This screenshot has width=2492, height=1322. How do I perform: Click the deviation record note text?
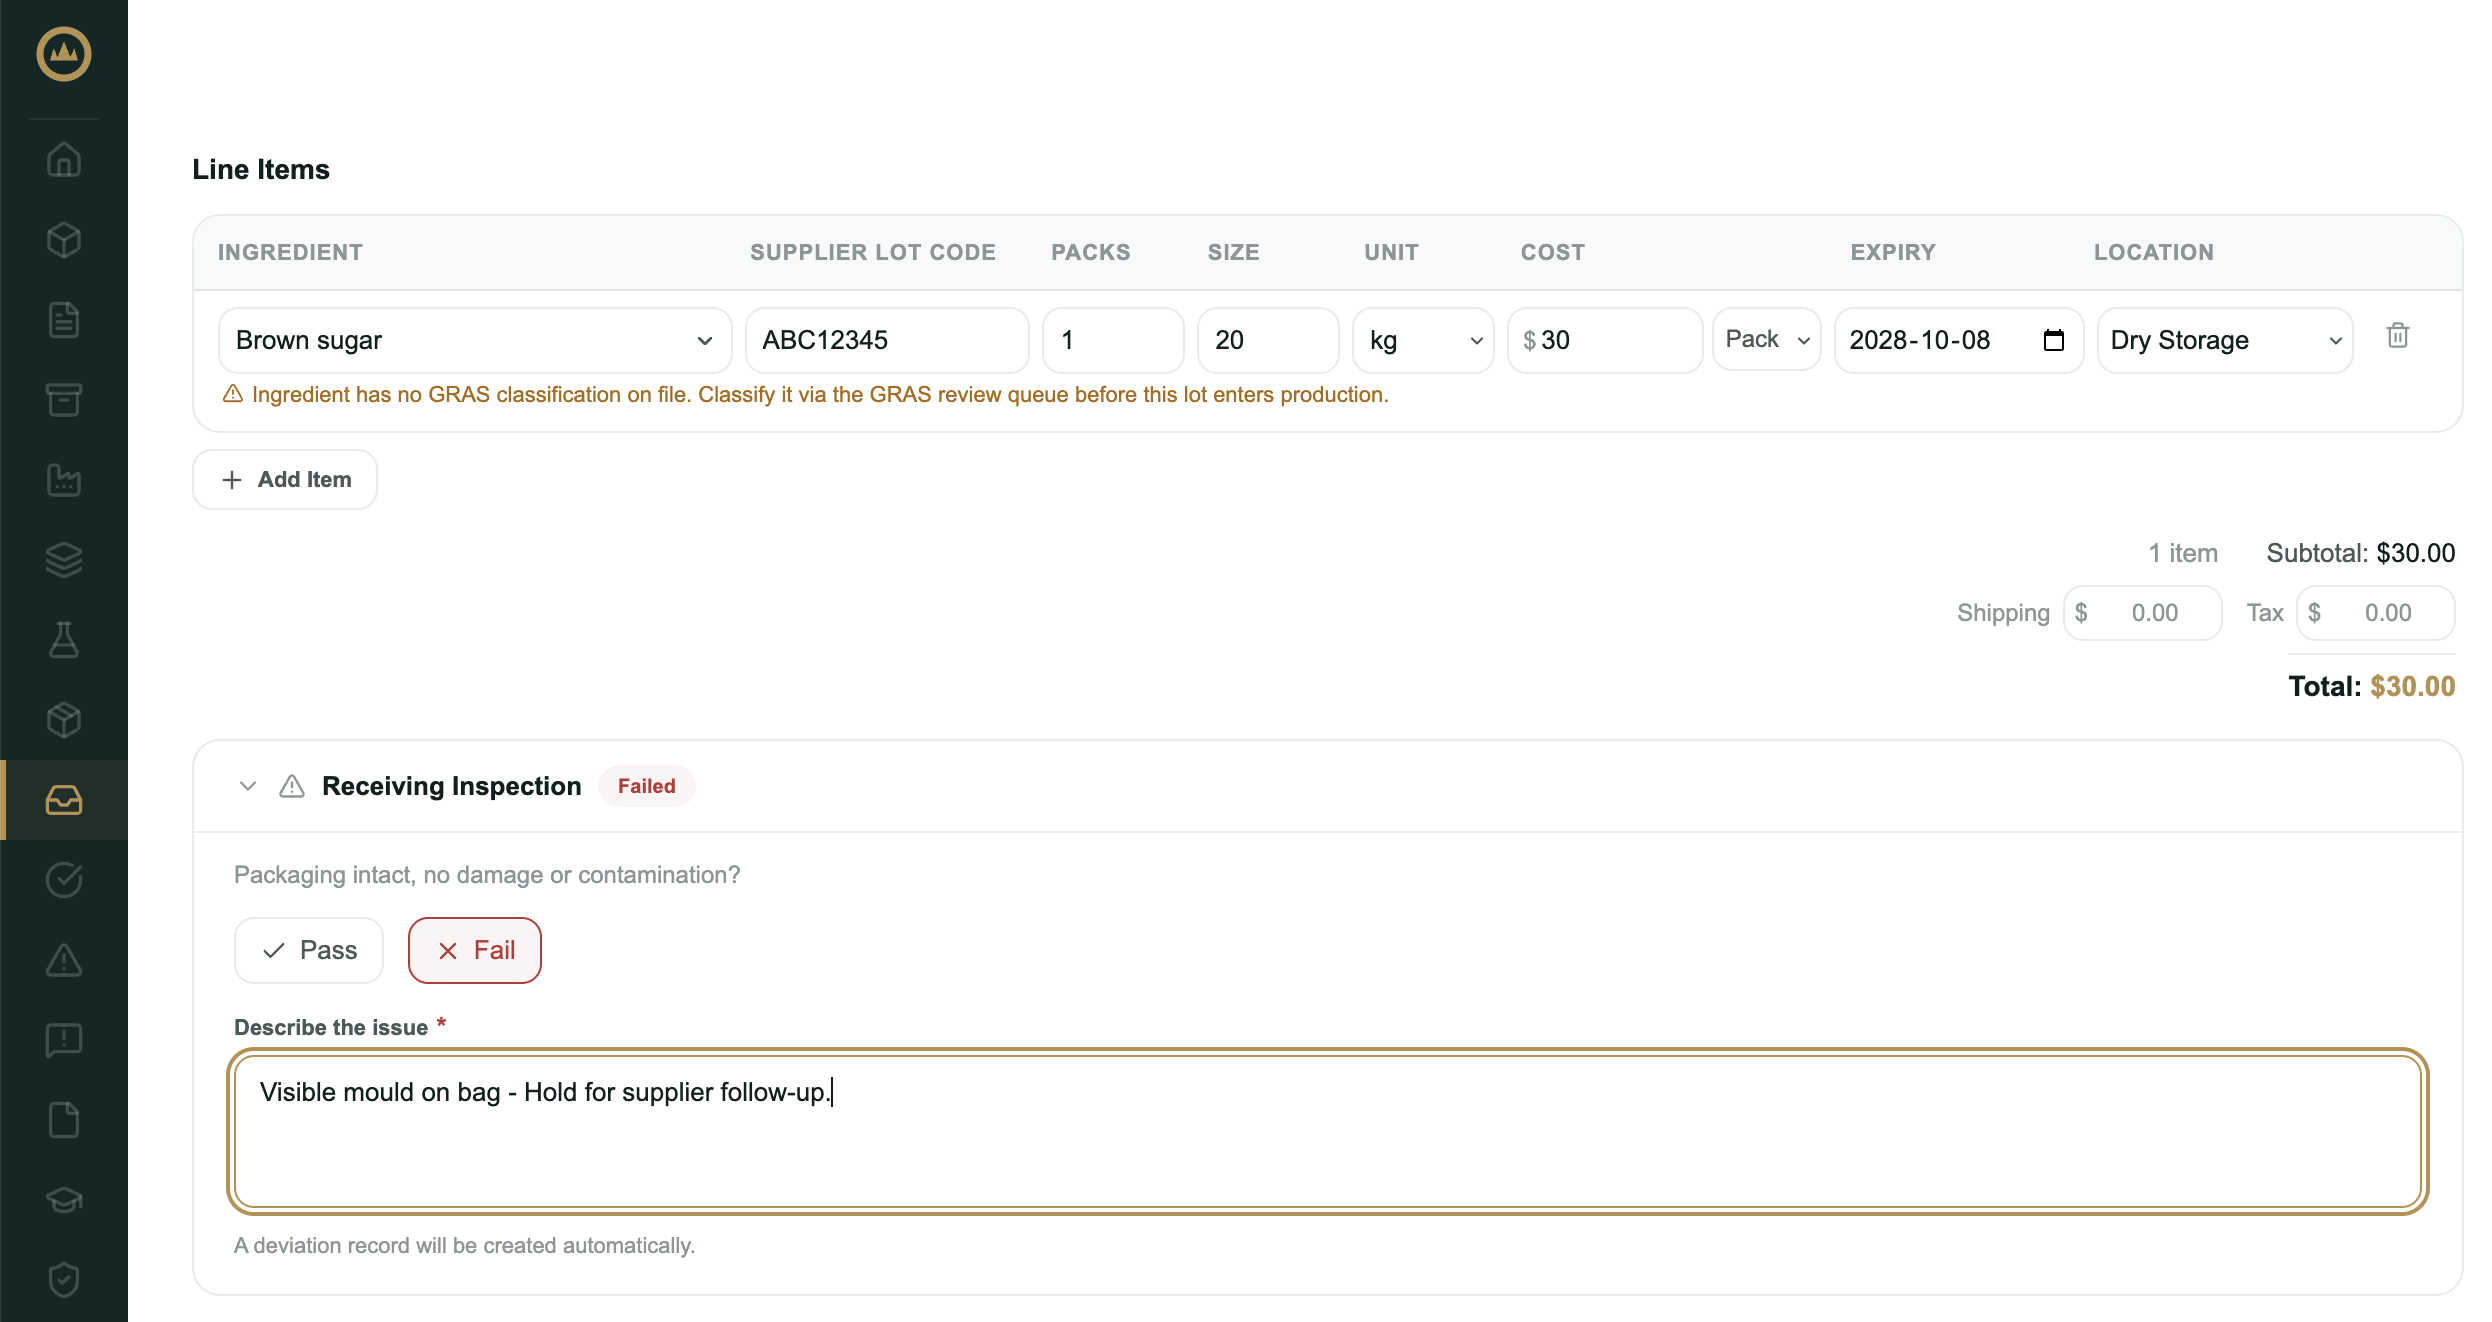(465, 1245)
